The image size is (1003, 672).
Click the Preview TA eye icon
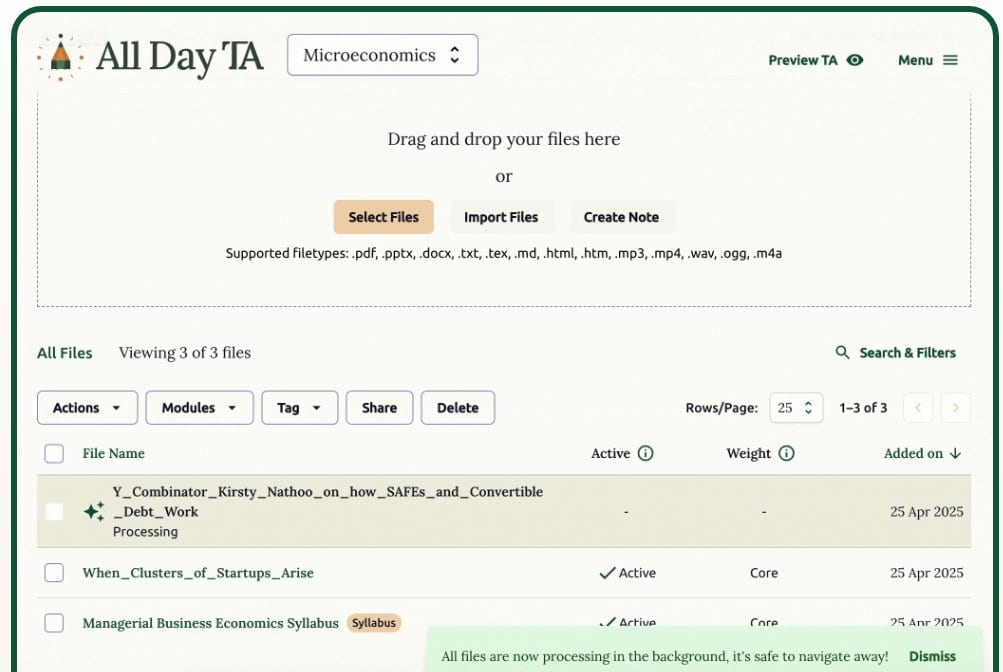(x=854, y=60)
